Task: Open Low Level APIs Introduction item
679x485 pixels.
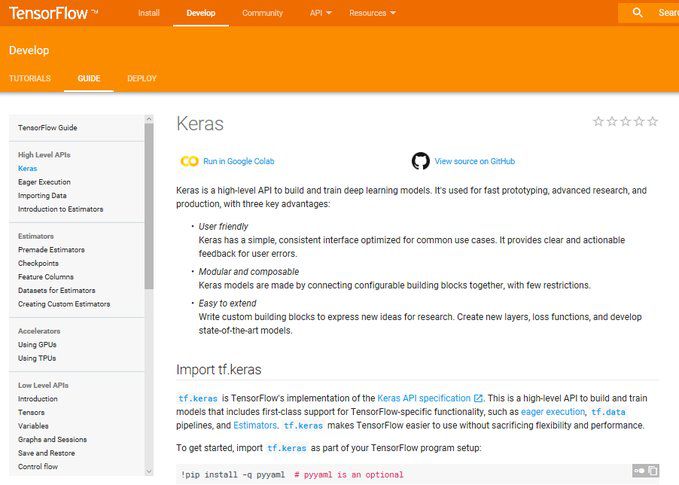Action: tap(38, 399)
